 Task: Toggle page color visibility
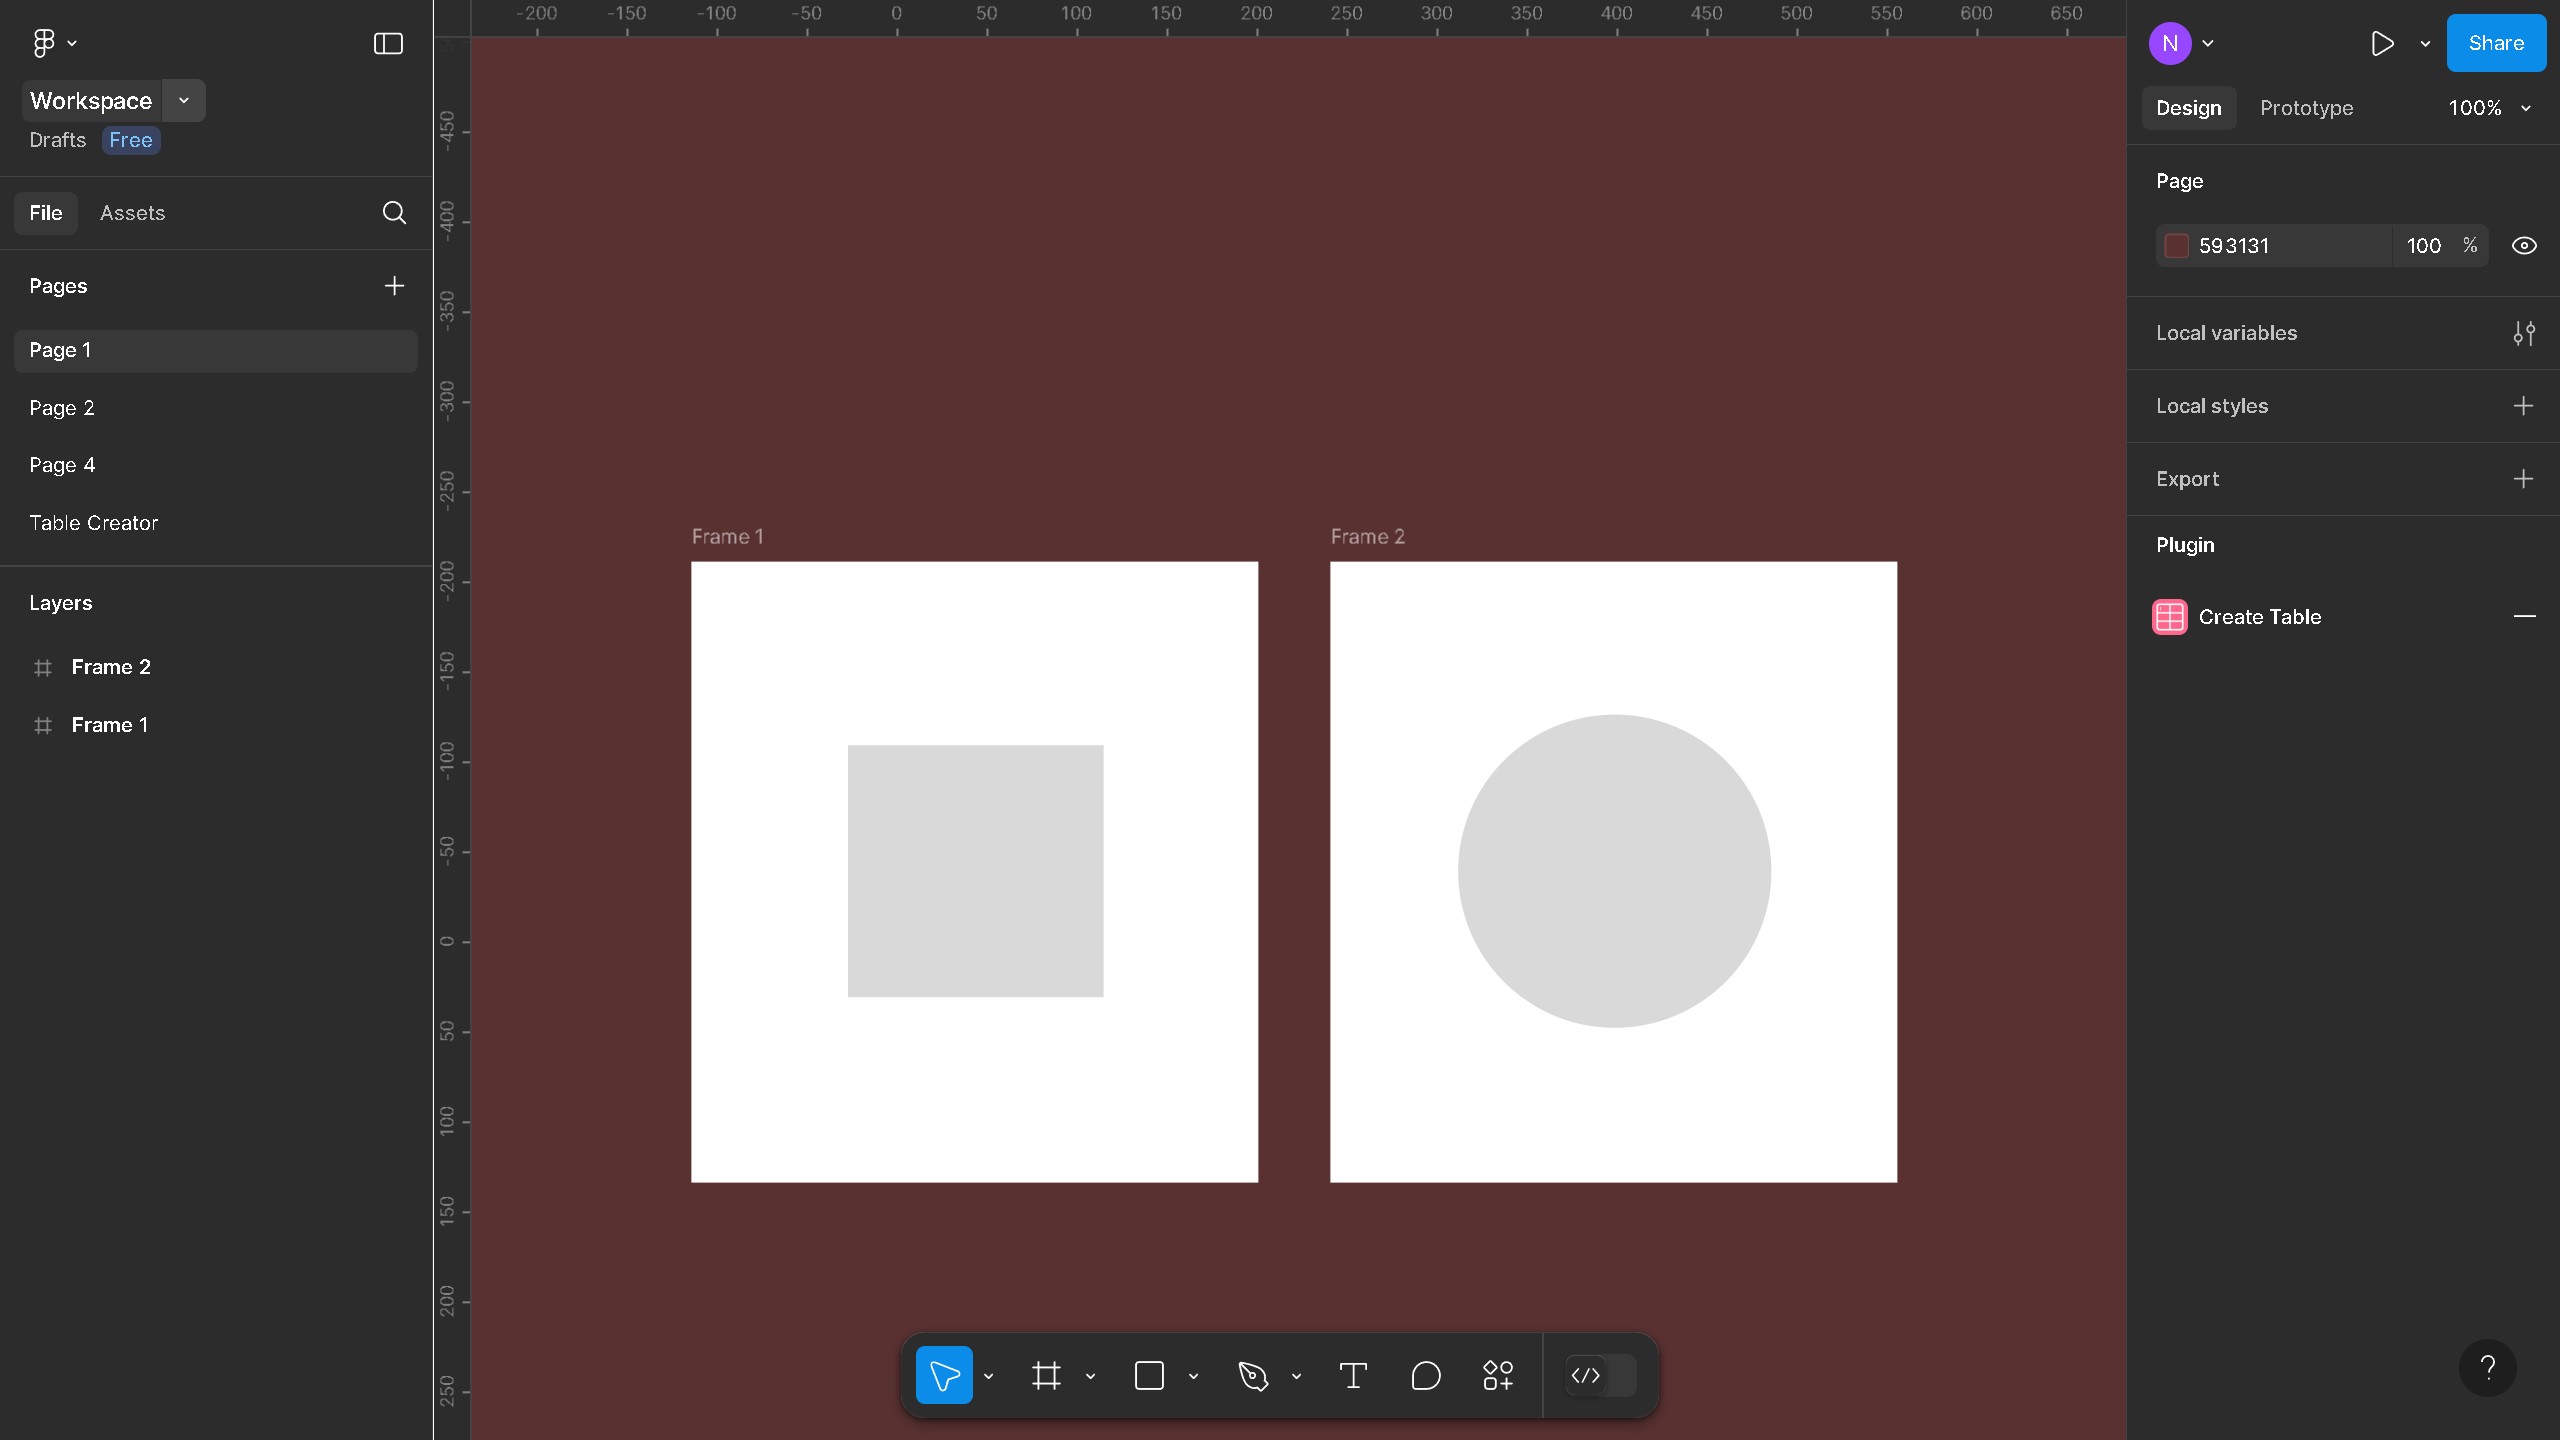click(2523, 245)
